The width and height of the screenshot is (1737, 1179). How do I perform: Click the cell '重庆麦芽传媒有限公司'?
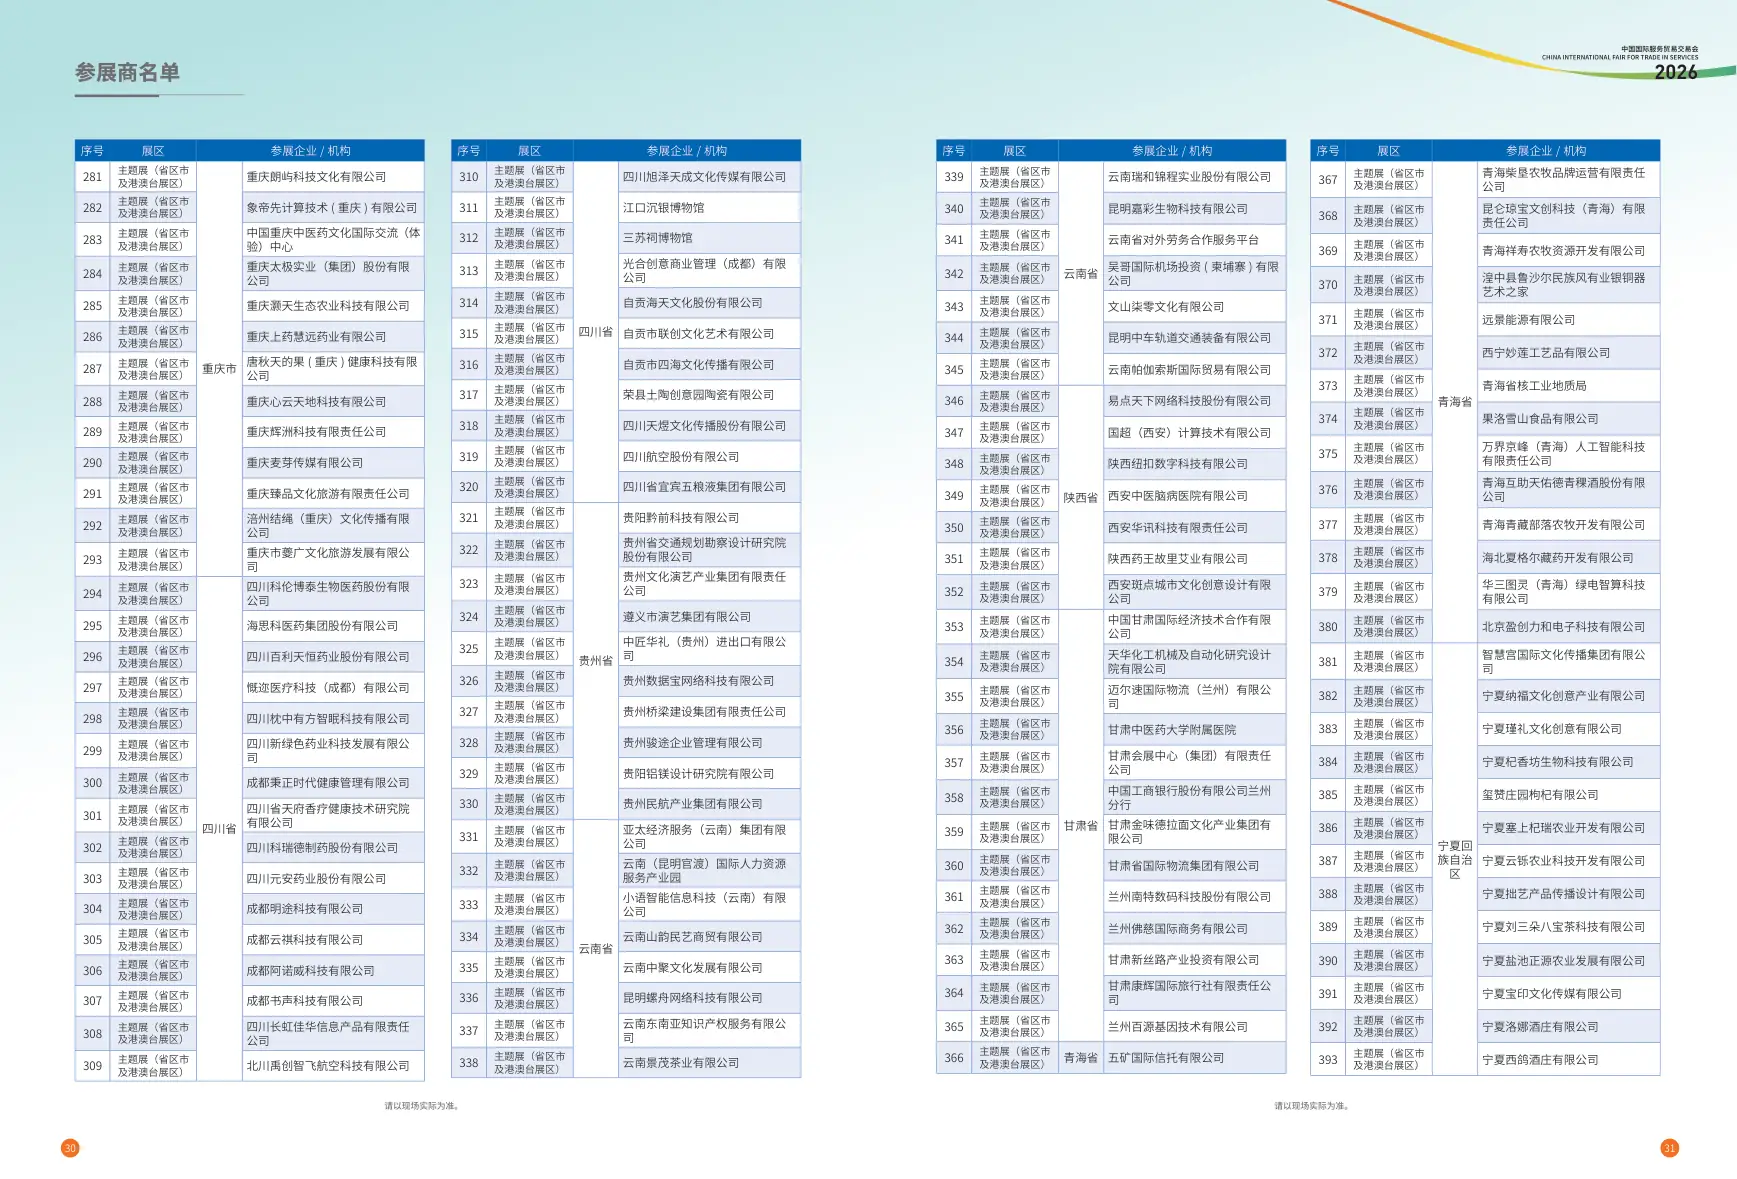click(305, 463)
